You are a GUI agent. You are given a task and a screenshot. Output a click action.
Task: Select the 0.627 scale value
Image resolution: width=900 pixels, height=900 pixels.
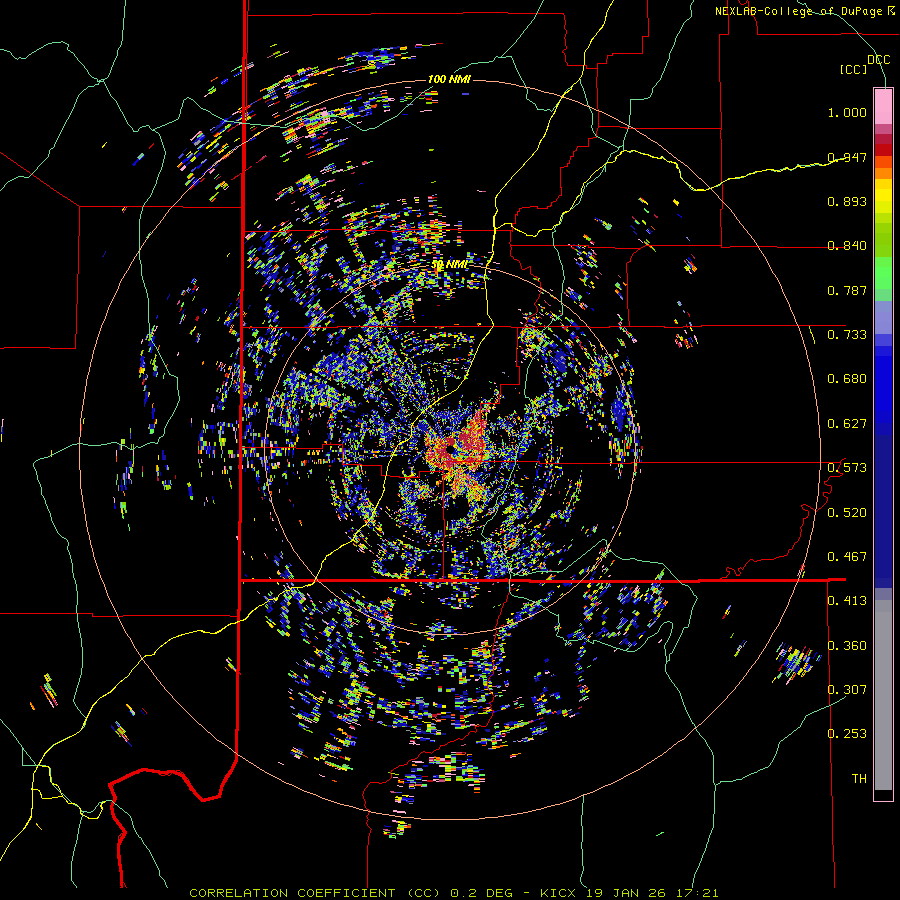[x=847, y=424]
